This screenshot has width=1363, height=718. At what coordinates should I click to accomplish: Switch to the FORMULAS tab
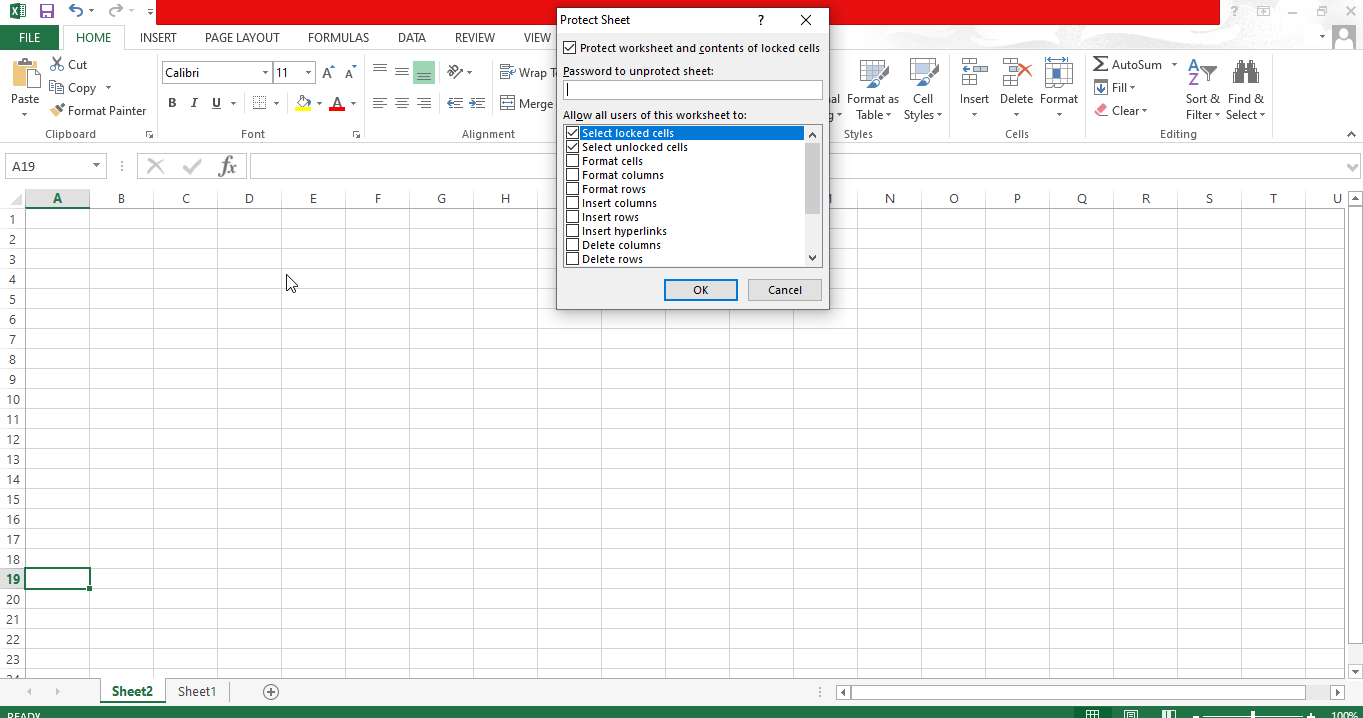coord(338,38)
